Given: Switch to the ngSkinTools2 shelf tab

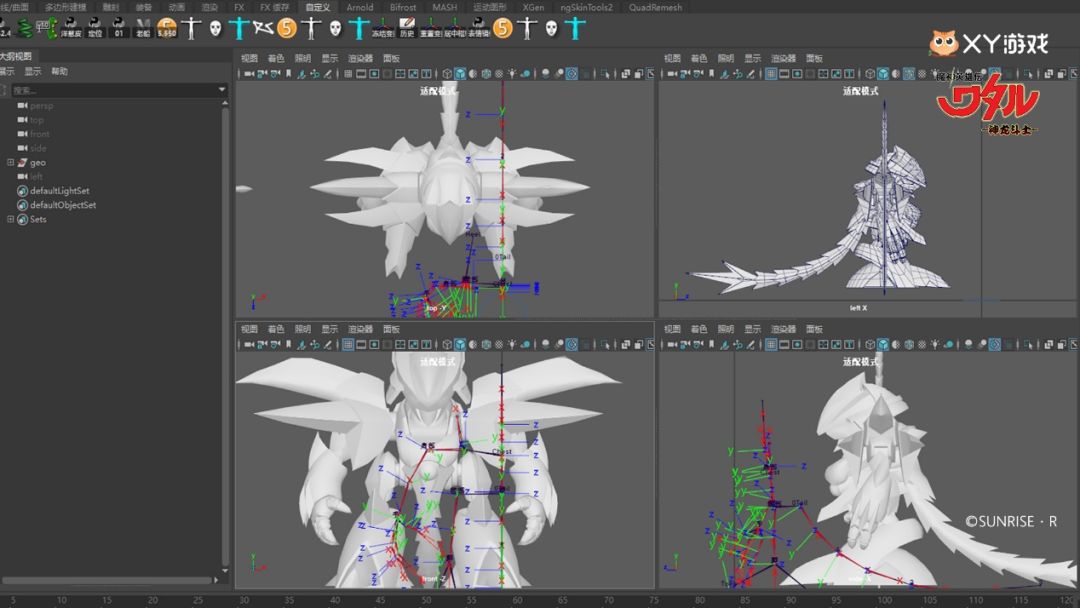Looking at the screenshot, I should (586, 7).
